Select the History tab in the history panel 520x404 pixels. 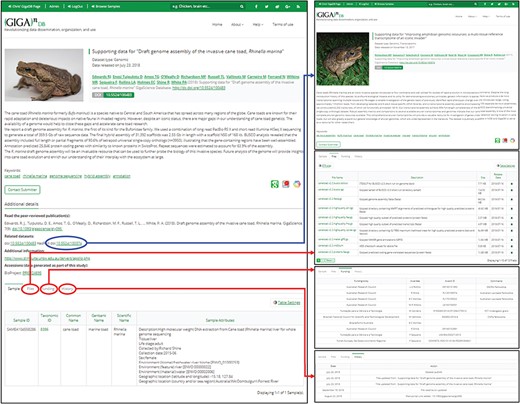[358, 357]
